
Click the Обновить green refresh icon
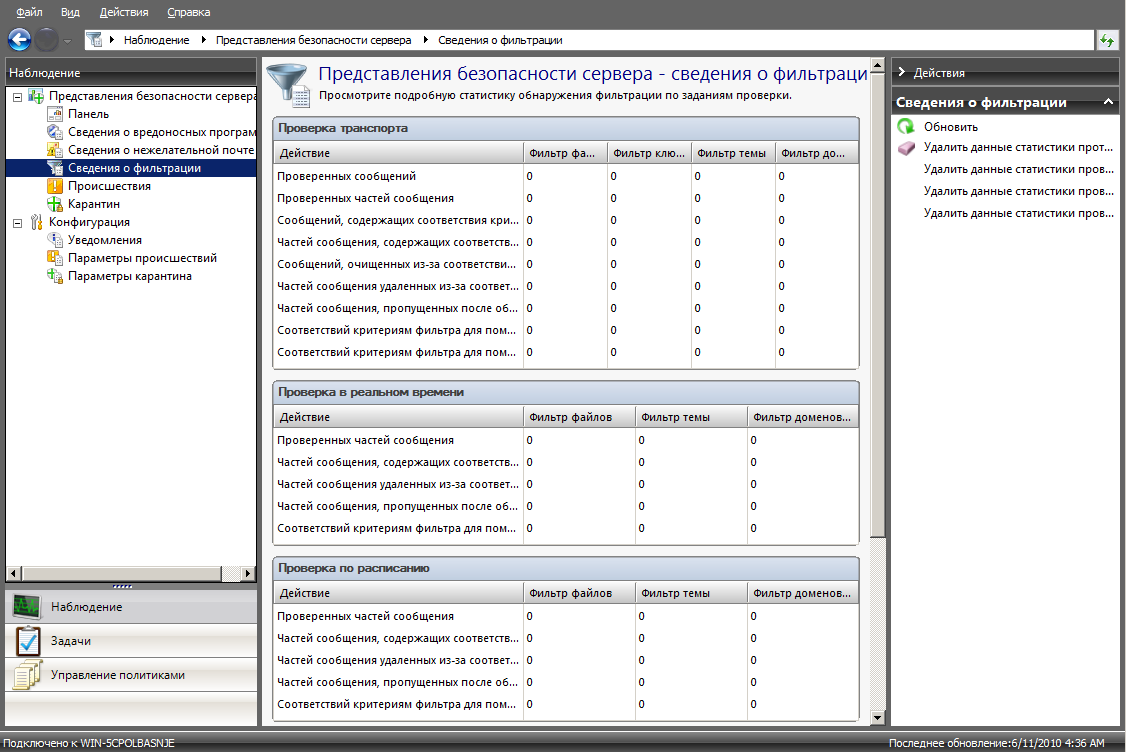(905, 127)
